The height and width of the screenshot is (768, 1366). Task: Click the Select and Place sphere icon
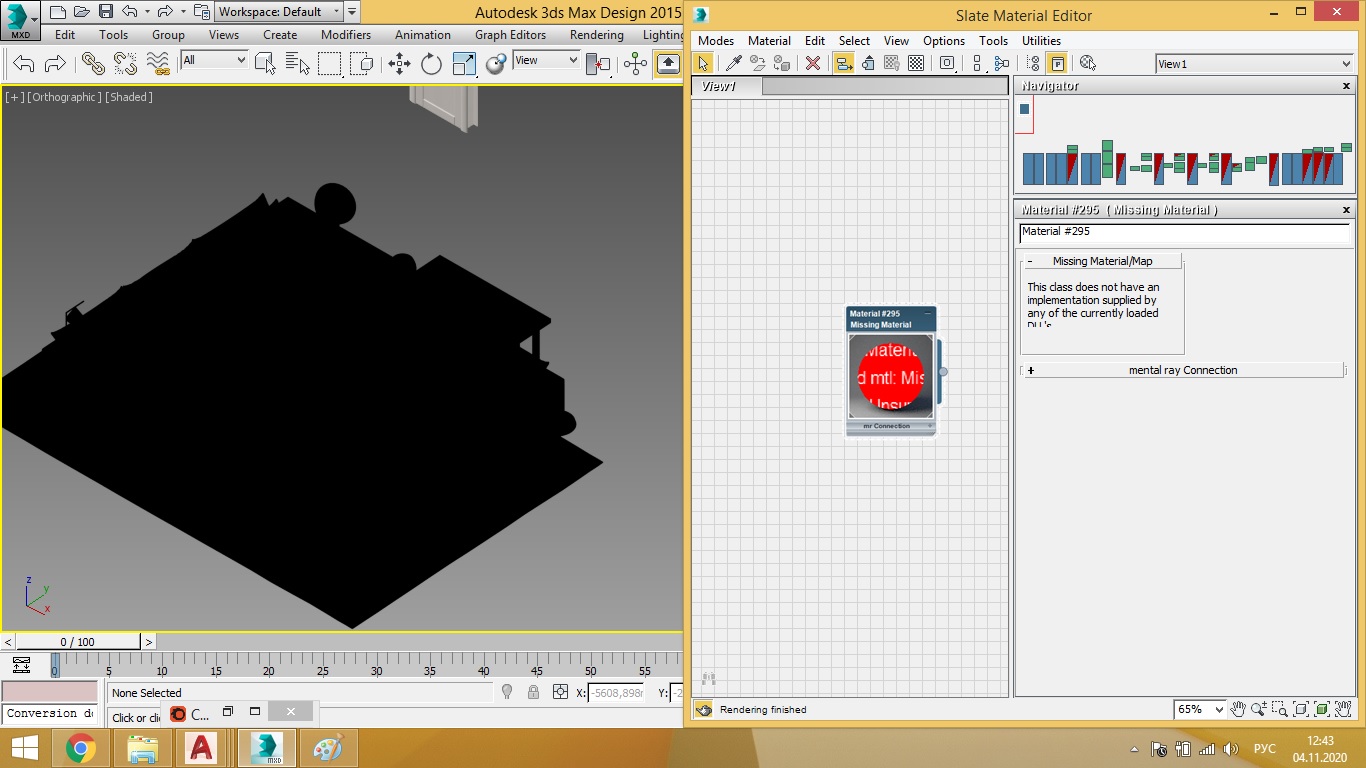pyautogui.click(x=496, y=64)
